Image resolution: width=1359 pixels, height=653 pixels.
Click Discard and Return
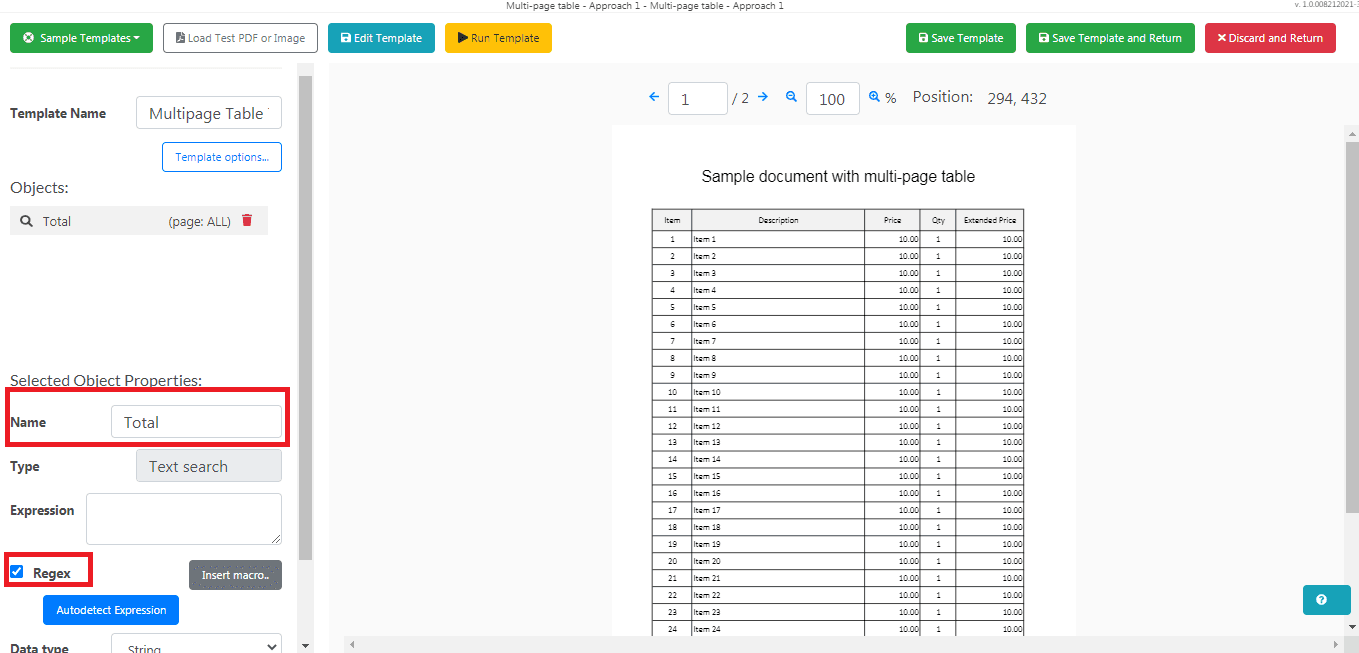point(1270,37)
